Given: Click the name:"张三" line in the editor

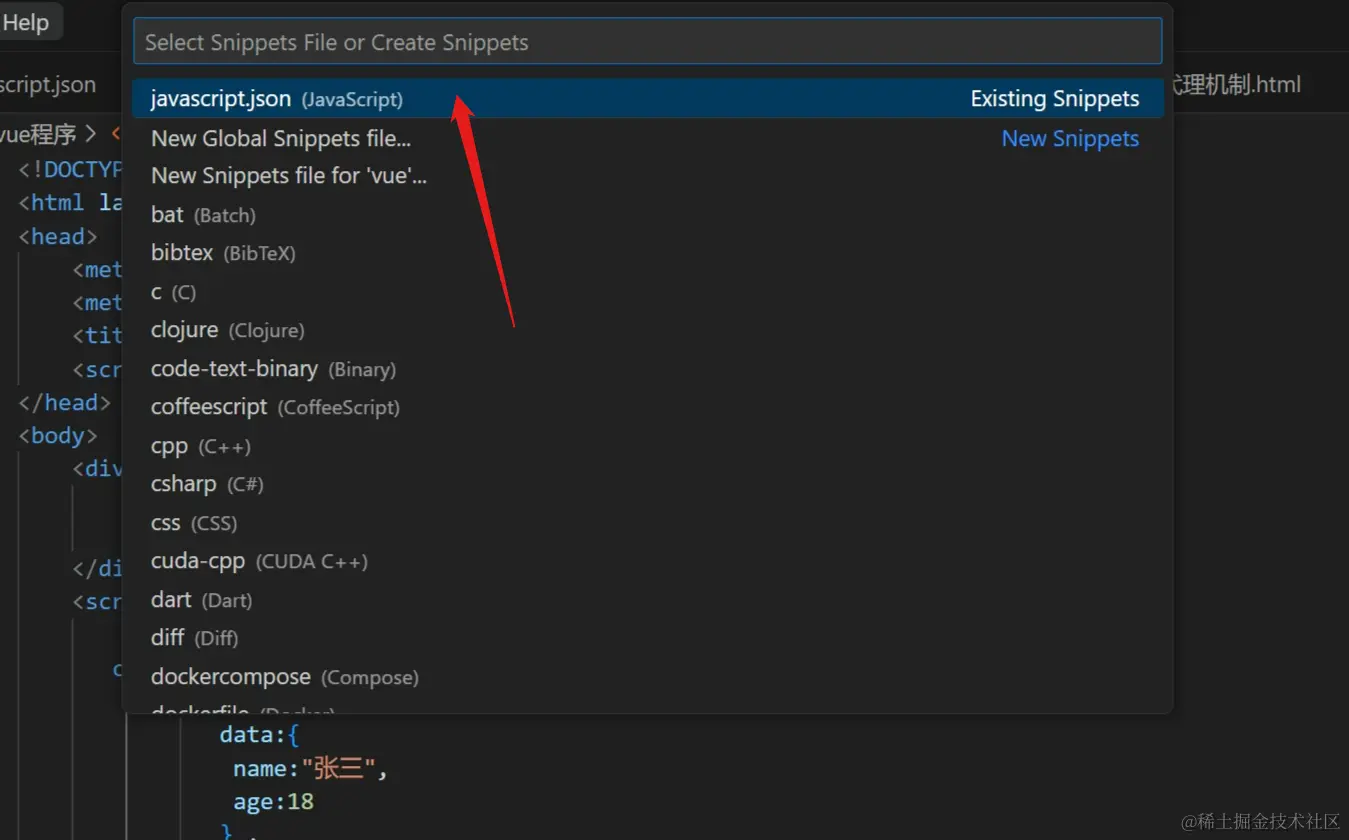Looking at the screenshot, I should [310, 768].
